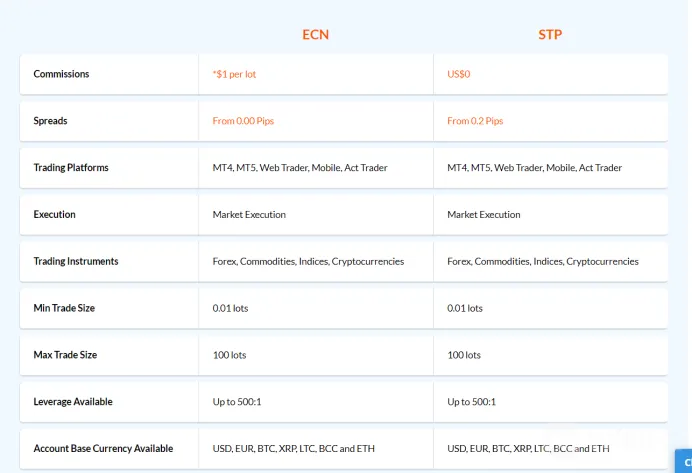Select Account Base Currency Available label
692x473 pixels.
pos(103,448)
